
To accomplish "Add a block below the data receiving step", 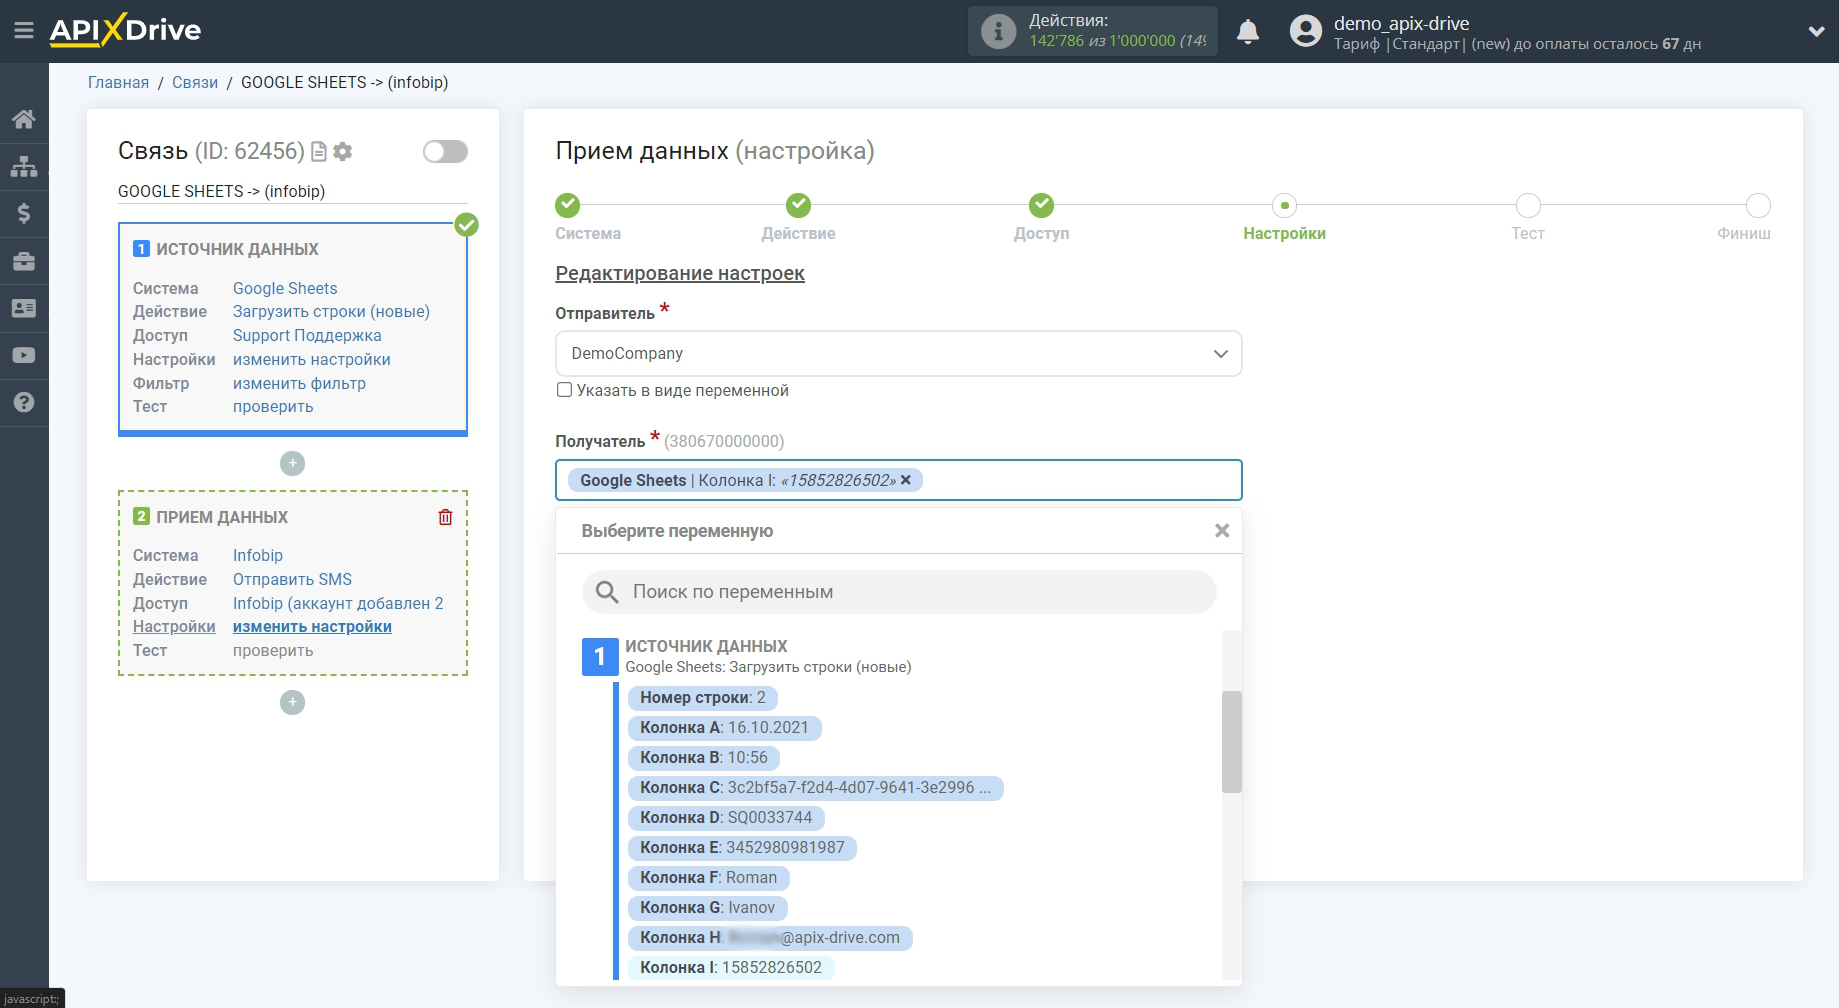I will click(292, 702).
